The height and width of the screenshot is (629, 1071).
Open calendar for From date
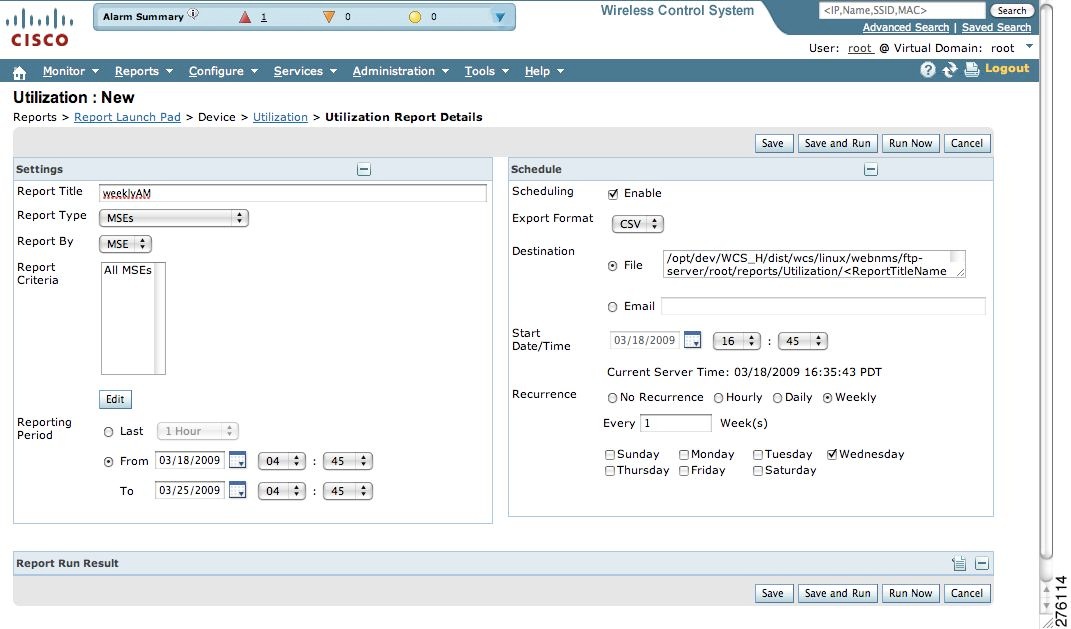[x=237, y=460]
